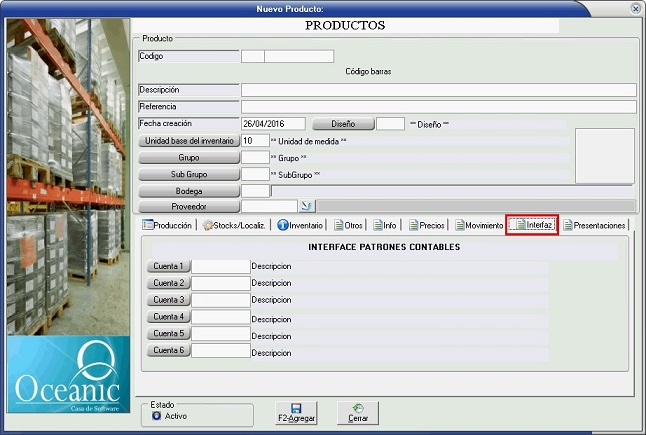This screenshot has width=646, height=435.
Task: Click the Referencia text field
Action: click(438, 107)
